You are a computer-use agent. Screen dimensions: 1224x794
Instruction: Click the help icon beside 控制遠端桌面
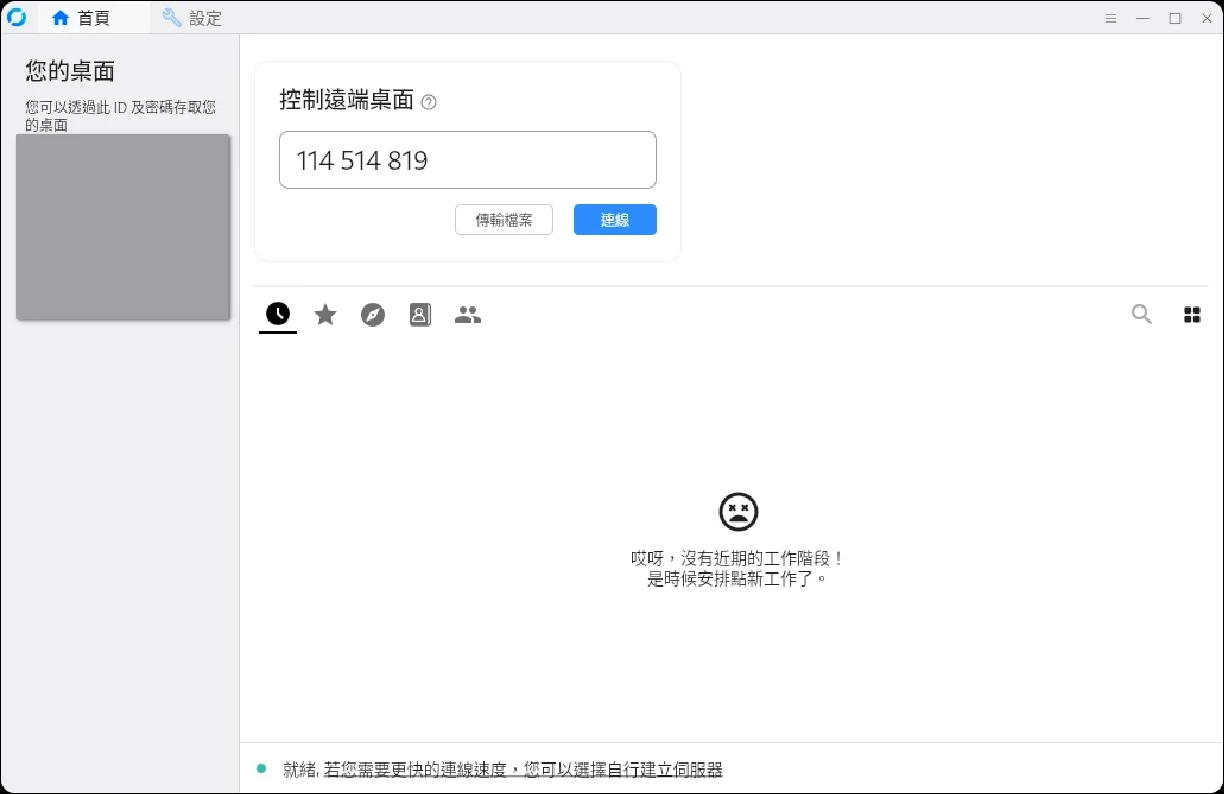coord(429,102)
